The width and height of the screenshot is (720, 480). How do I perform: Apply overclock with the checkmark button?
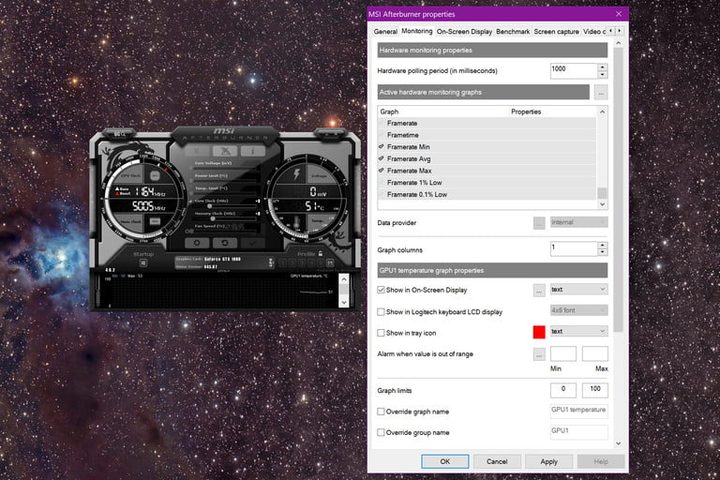pos(252,243)
